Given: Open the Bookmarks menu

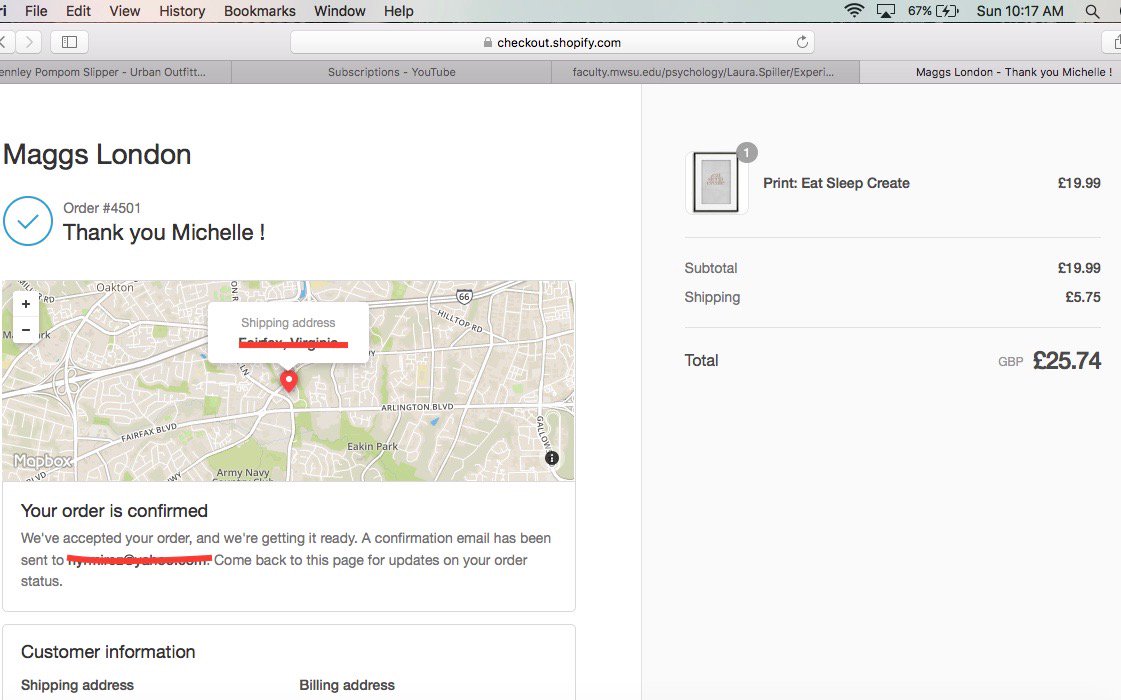Looking at the screenshot, I should point(260,11).
